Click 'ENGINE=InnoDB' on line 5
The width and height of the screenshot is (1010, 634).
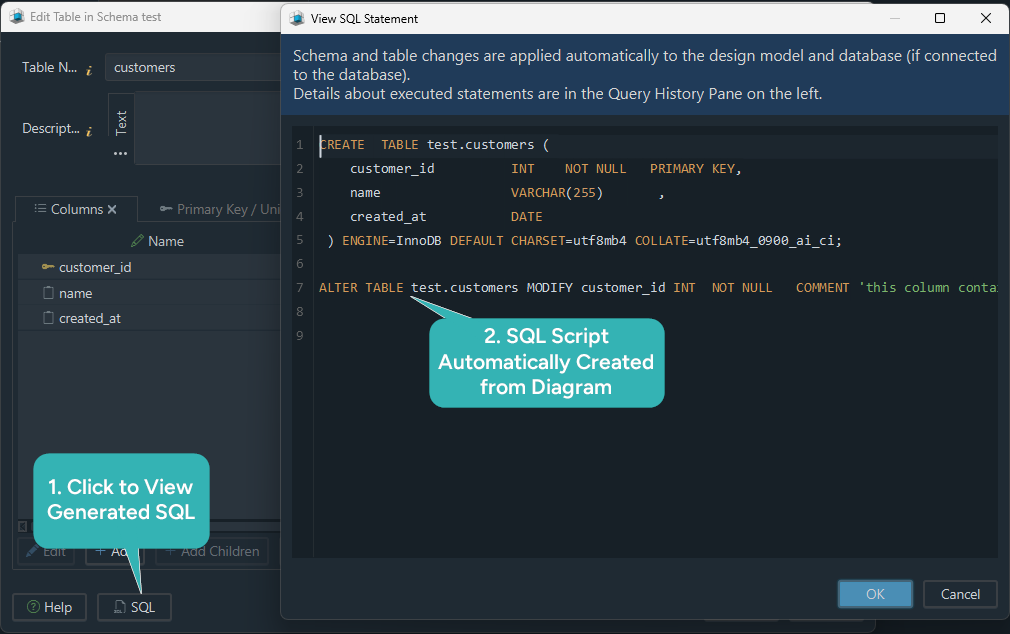[x=391, y=240]
